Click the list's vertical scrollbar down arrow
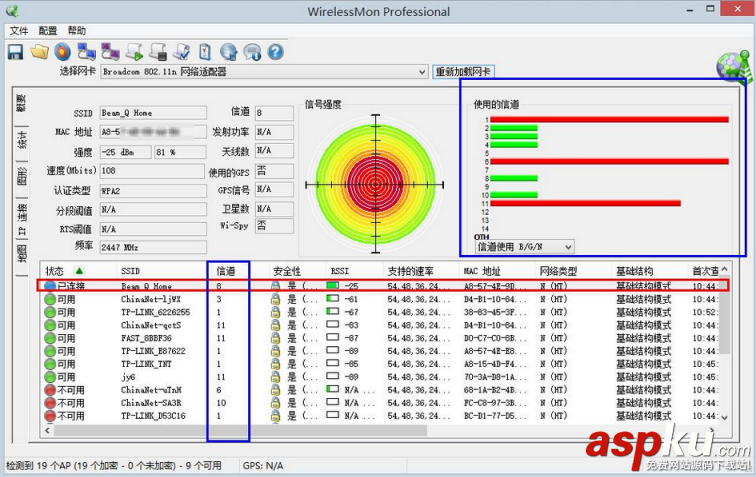The height and width of the screenshot is (477, 756). (x=724, y=418)
